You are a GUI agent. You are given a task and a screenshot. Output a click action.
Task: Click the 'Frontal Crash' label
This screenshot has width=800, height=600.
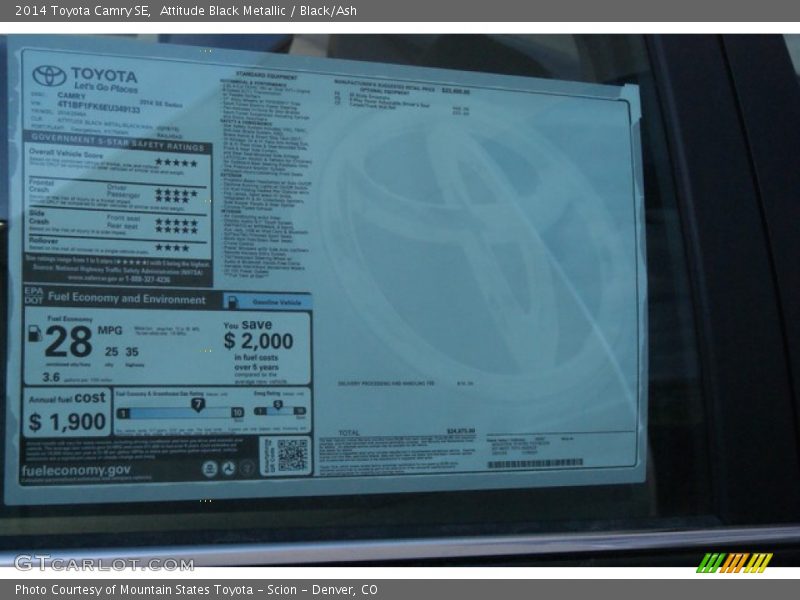point(41,186)
